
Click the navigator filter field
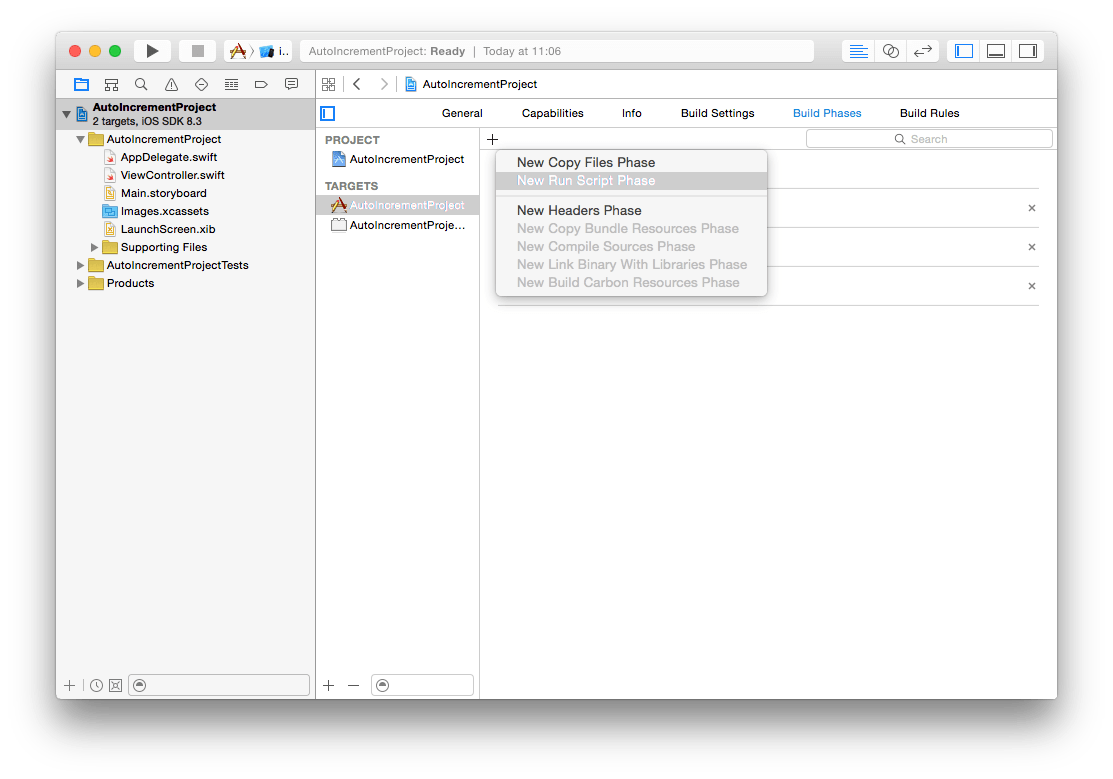[x=219, y=685]
